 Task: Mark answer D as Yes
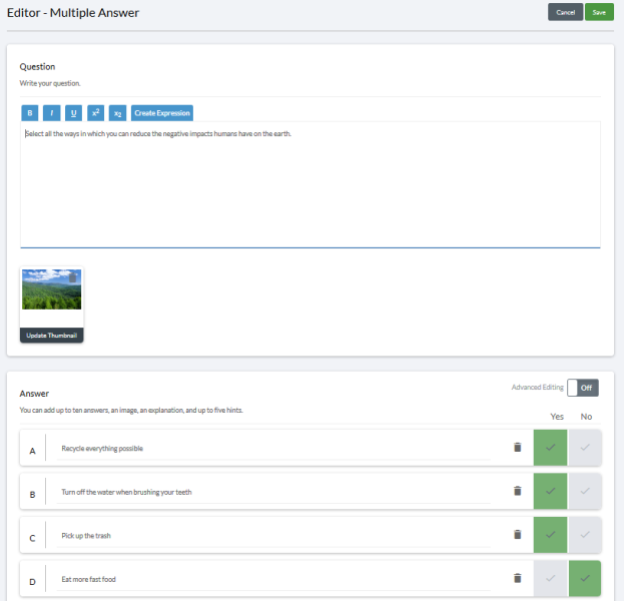point(551,578)
